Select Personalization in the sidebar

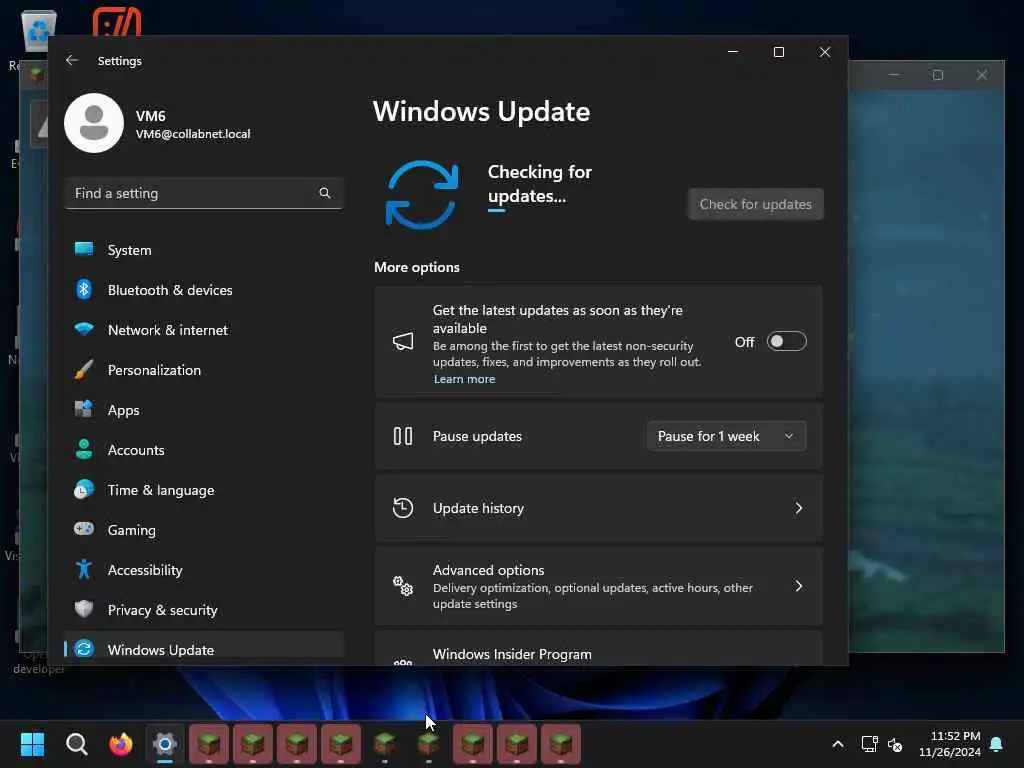(x=203, y=370)
